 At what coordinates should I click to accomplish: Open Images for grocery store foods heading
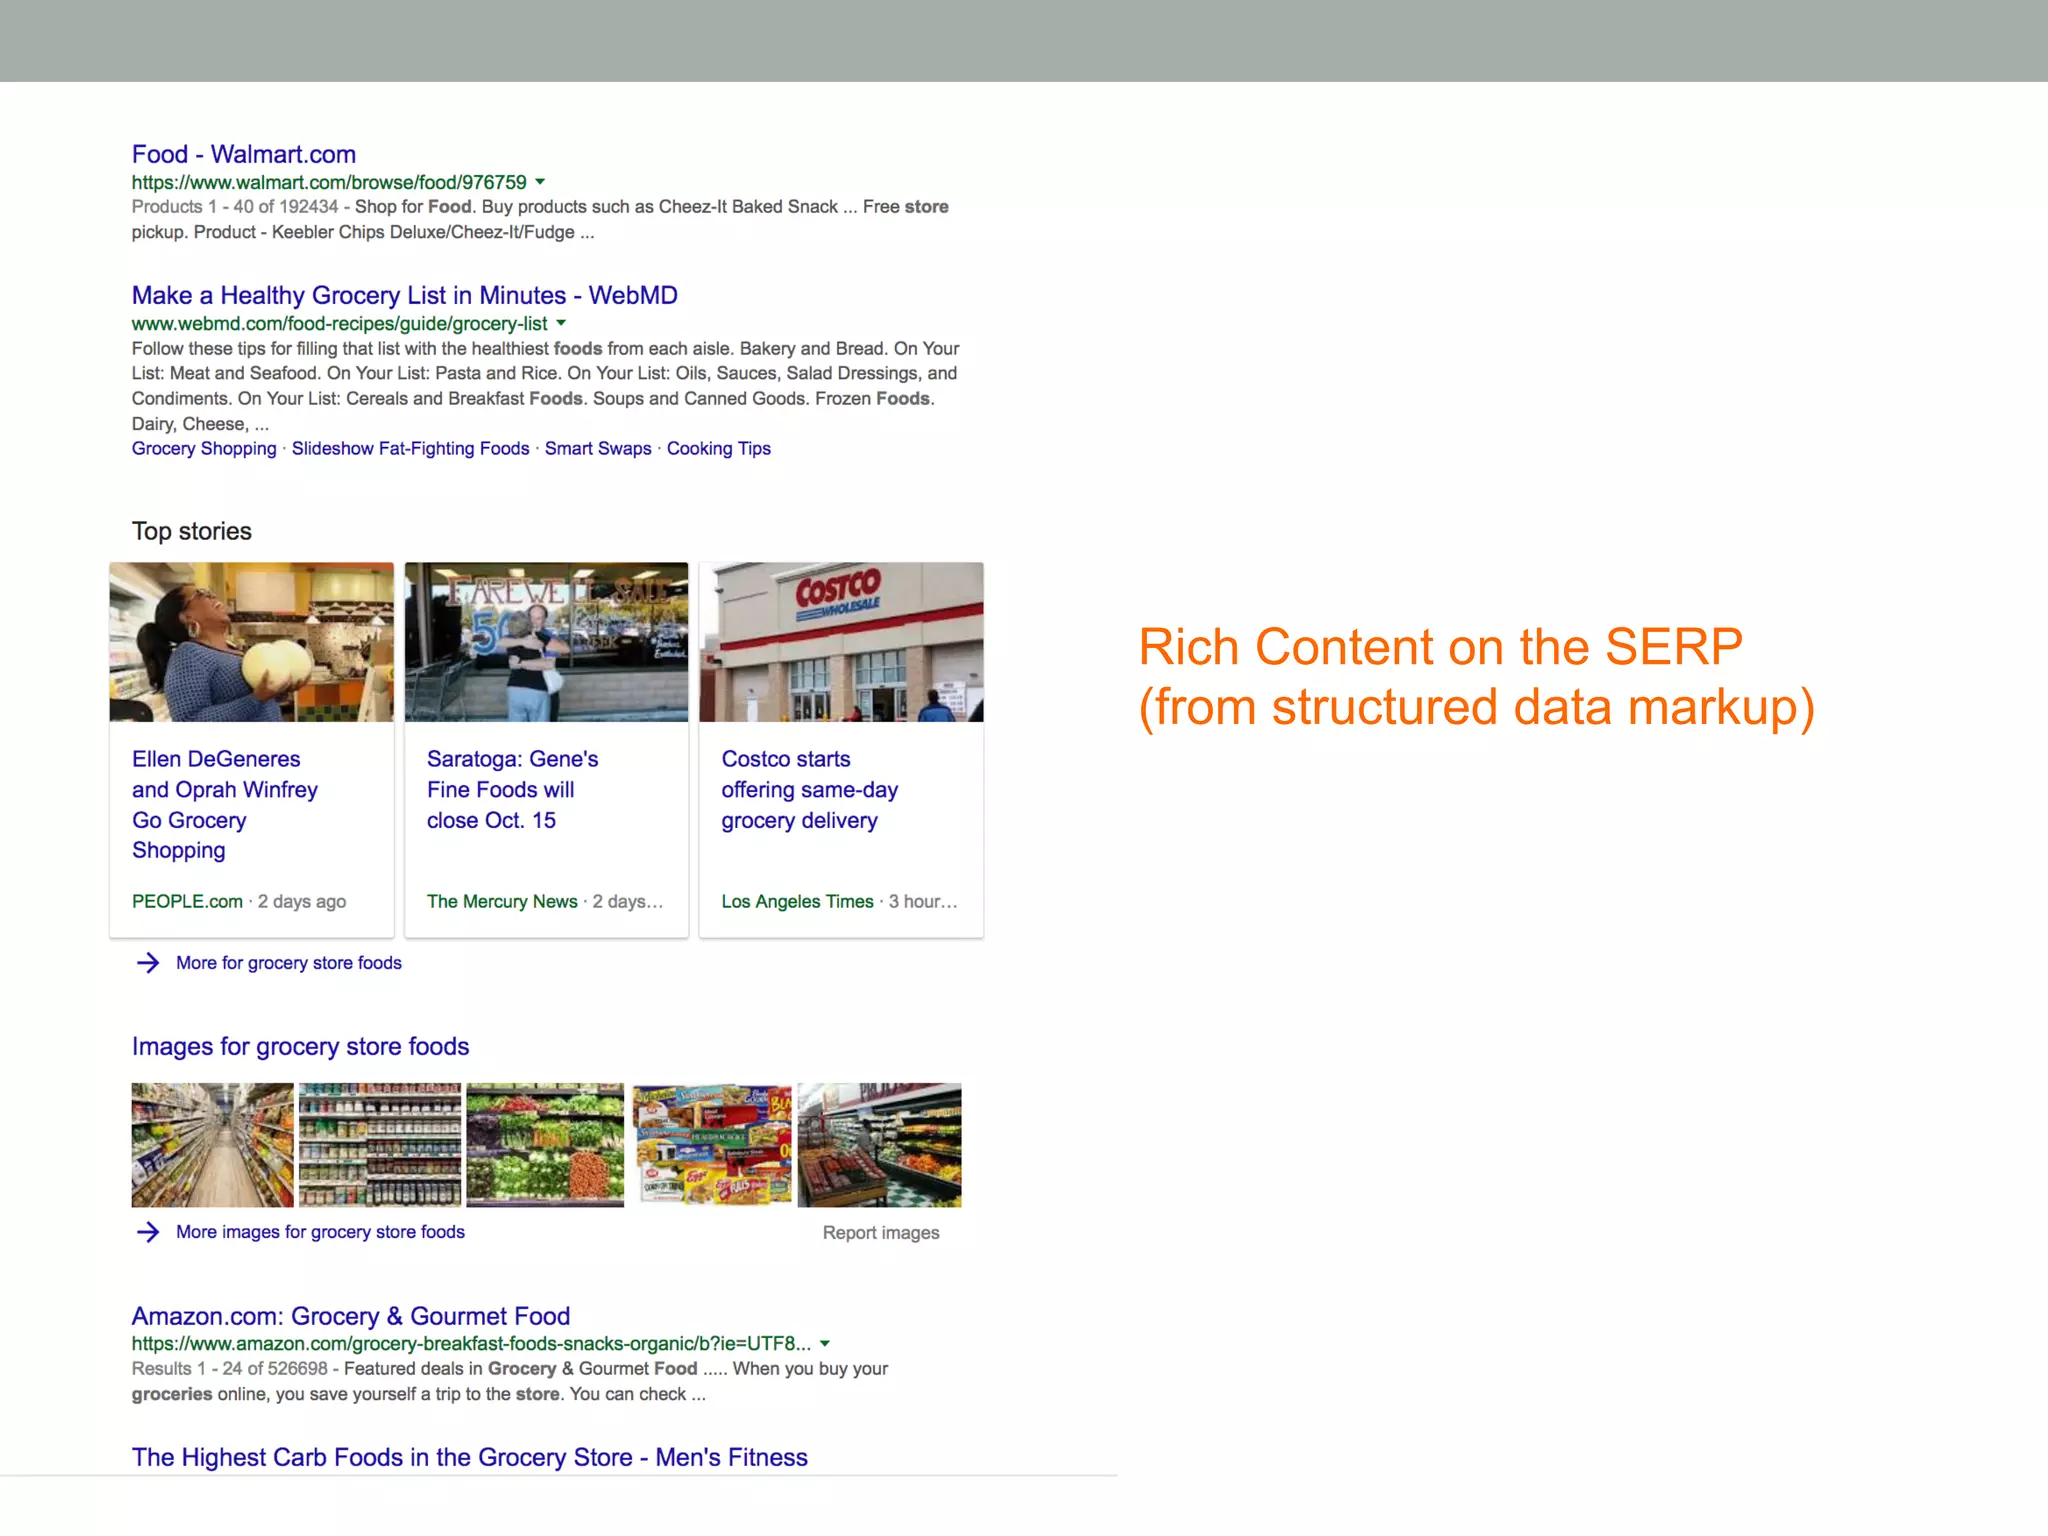tap(300, 1046)
